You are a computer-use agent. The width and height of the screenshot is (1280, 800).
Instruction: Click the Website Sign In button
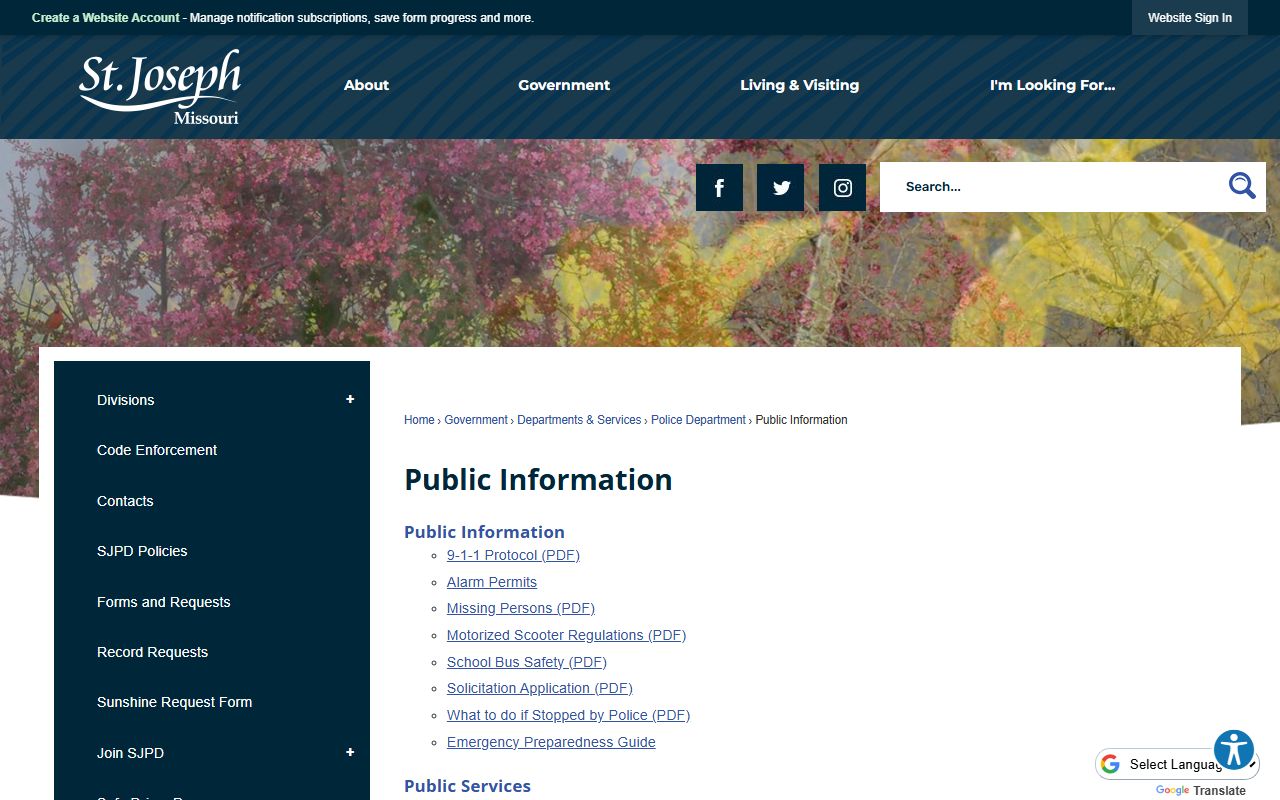click(x=1190, y=18)
